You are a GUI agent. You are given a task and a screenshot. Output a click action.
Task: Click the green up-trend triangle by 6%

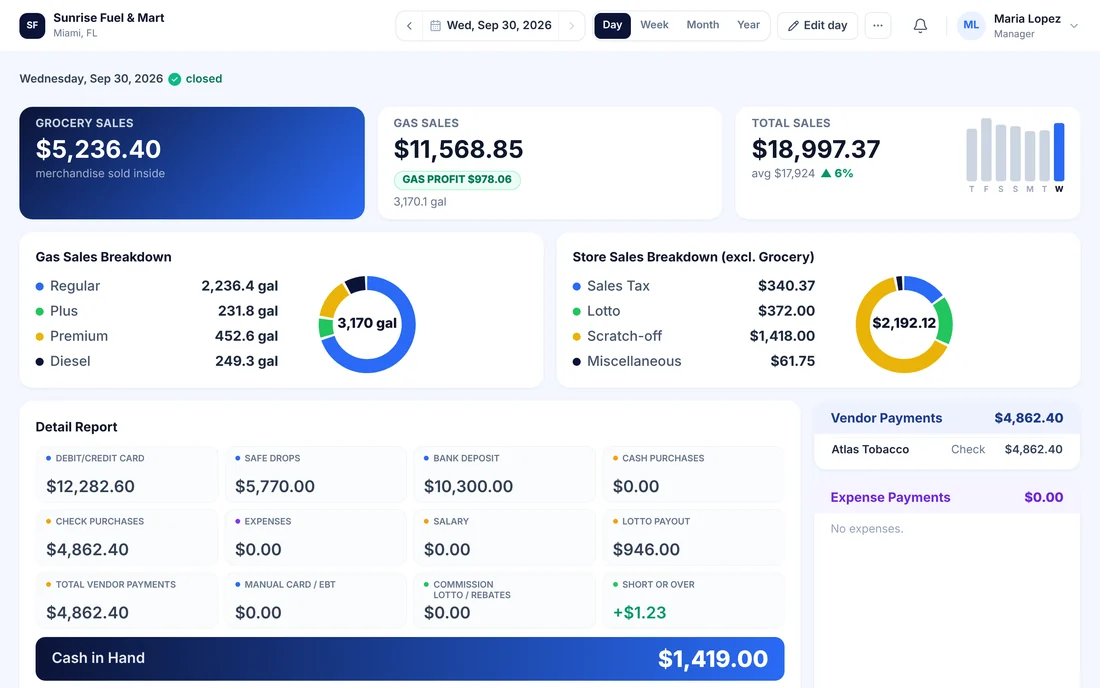[x=826, y=173]
